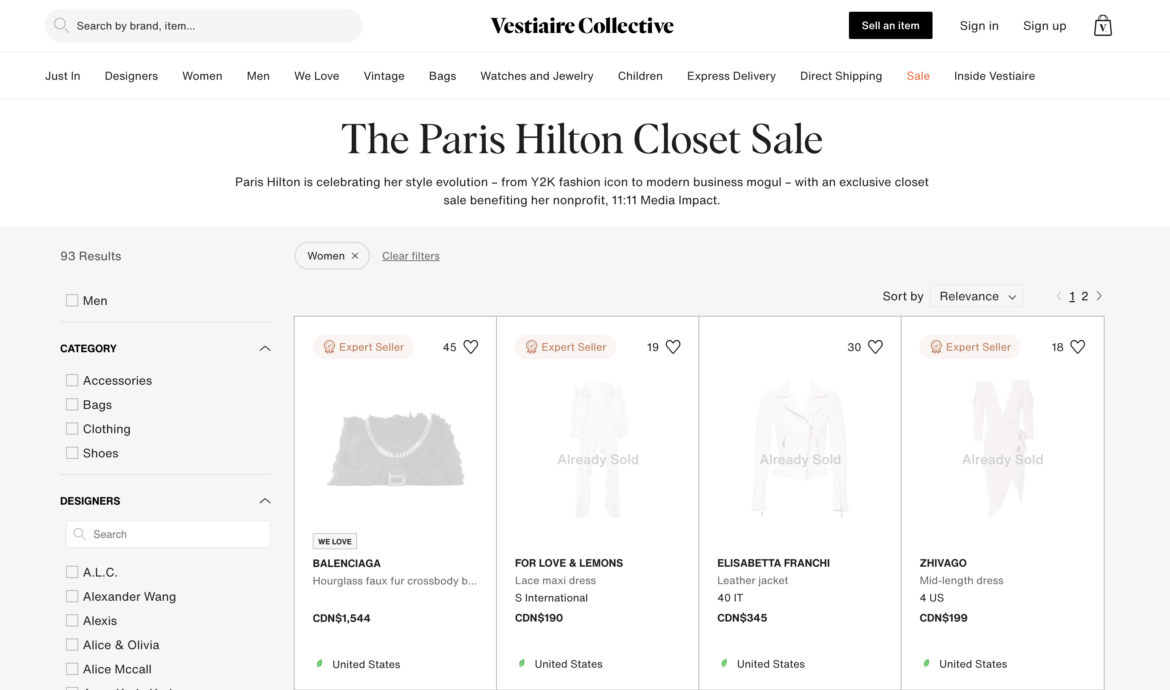The width and height of the screenshot is (1170, 690).
Task: Open the shopping cart
Action: [x=1103, y=25]
